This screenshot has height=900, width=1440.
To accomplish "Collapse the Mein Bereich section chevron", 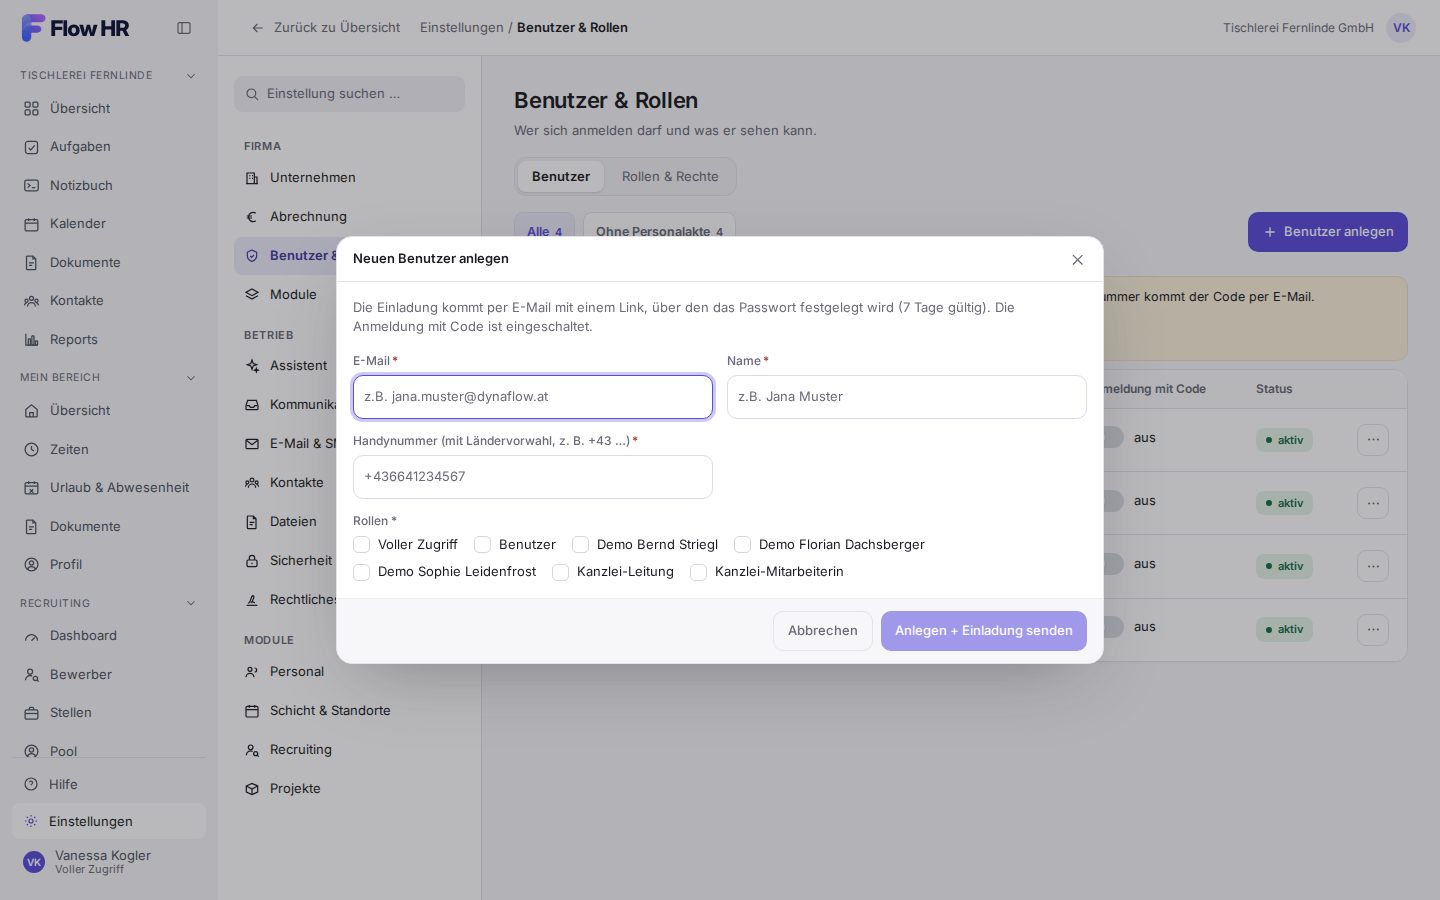I will (191, 378).
